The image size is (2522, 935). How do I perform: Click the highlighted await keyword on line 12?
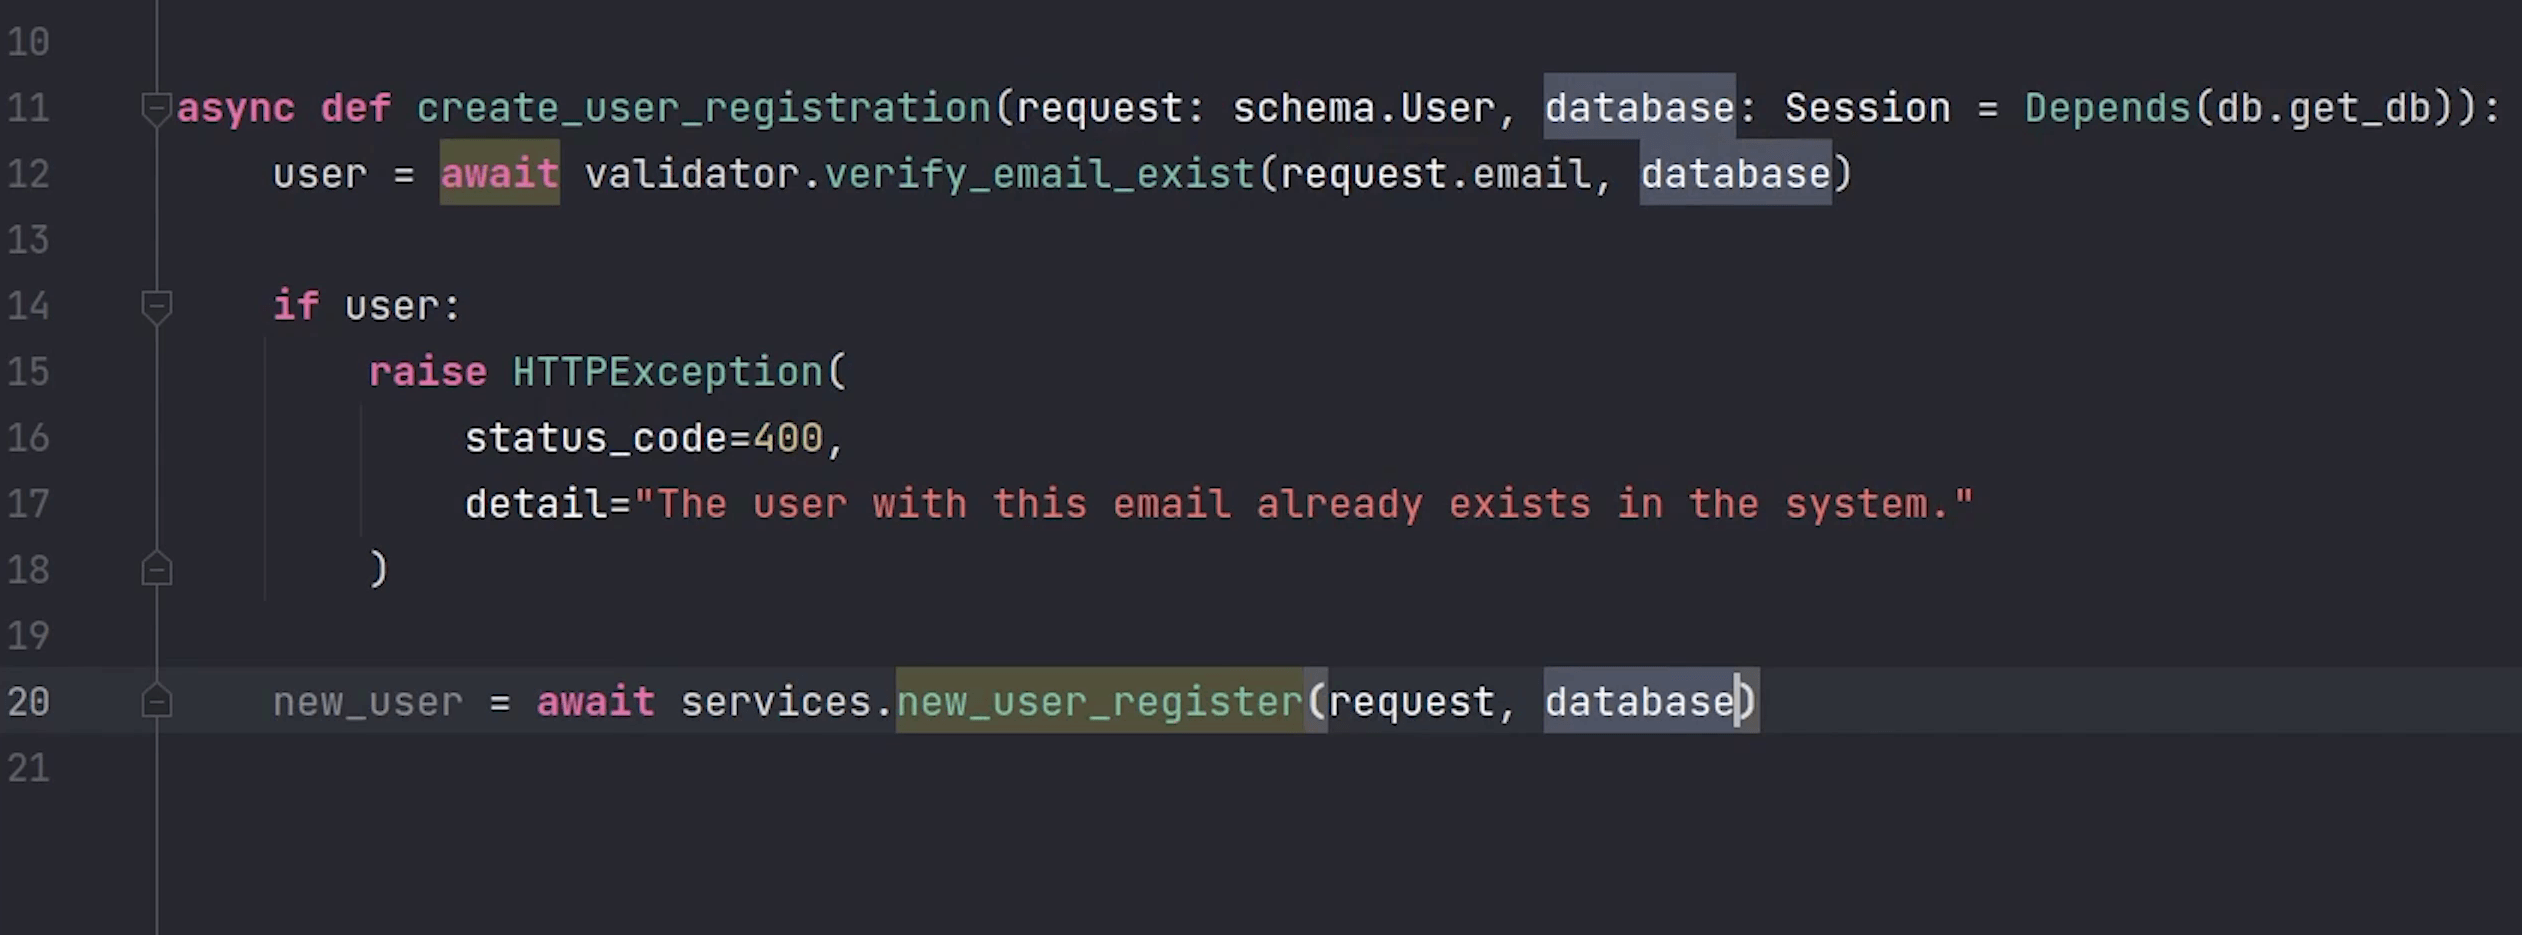499,174
